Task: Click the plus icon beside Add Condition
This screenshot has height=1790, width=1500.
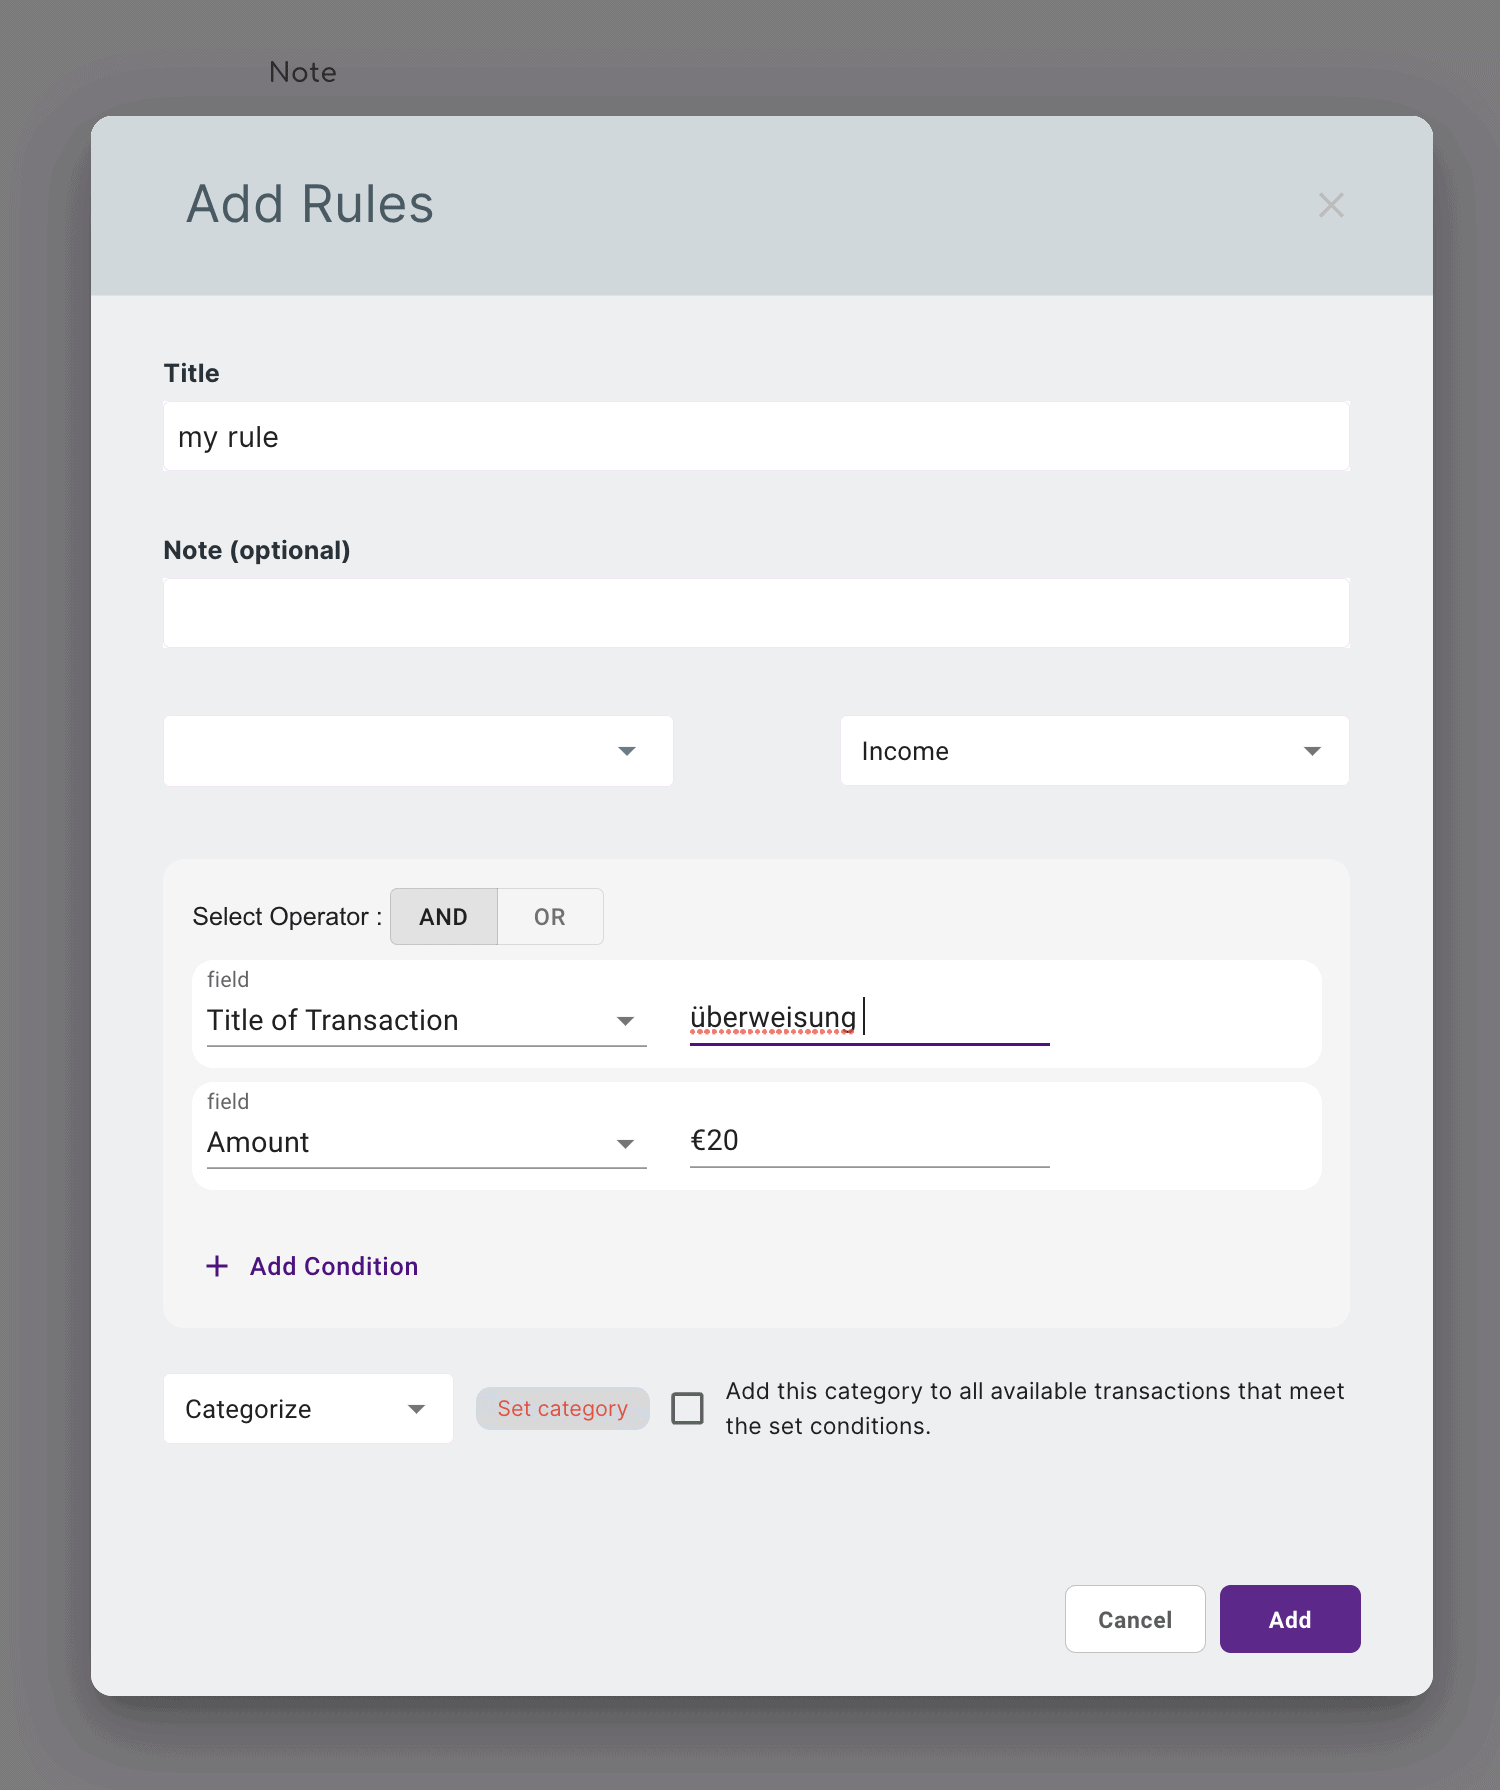Action: point(217,1266)
